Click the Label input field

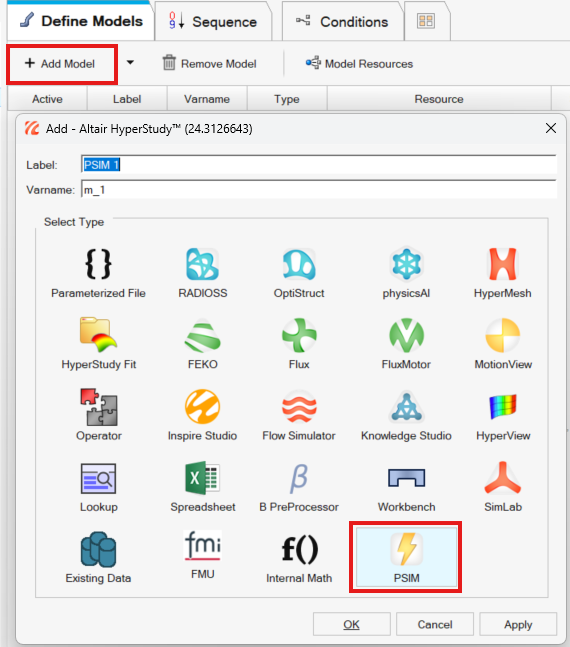pos(319,165)
